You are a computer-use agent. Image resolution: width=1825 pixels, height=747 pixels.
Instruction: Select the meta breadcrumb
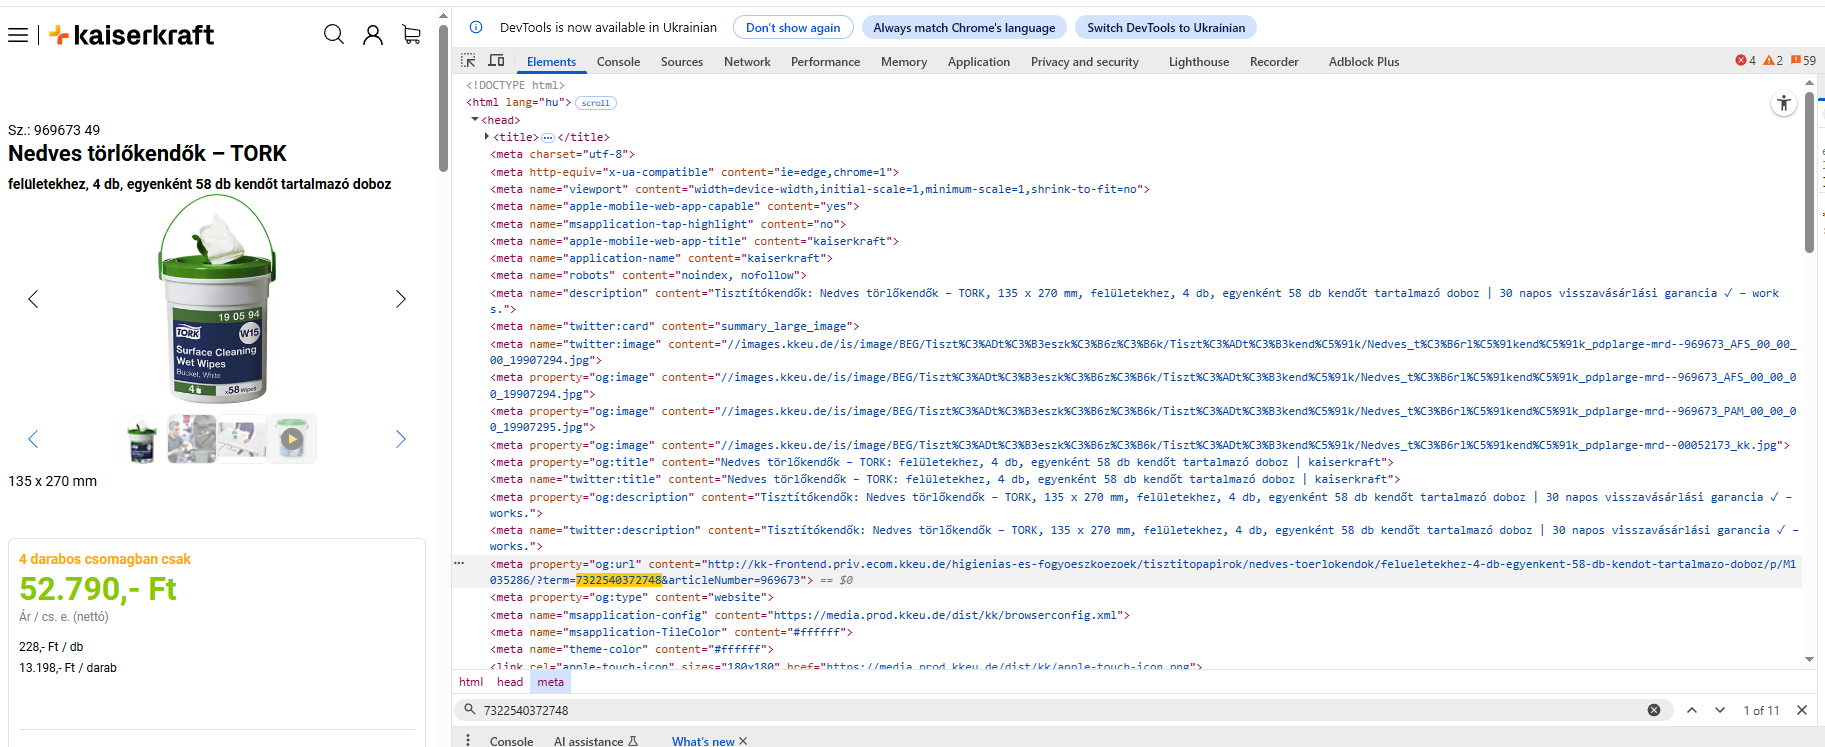click(551, 682)
